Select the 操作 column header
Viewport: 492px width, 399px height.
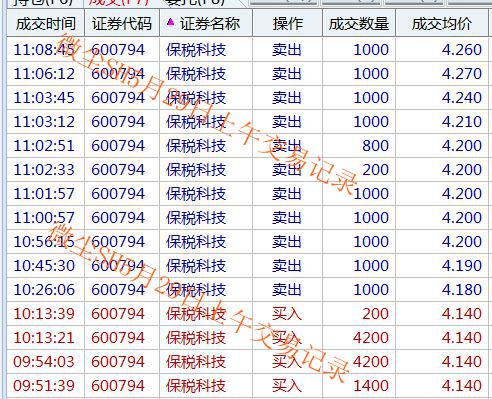pyautogui.click(x=288, y=23)
